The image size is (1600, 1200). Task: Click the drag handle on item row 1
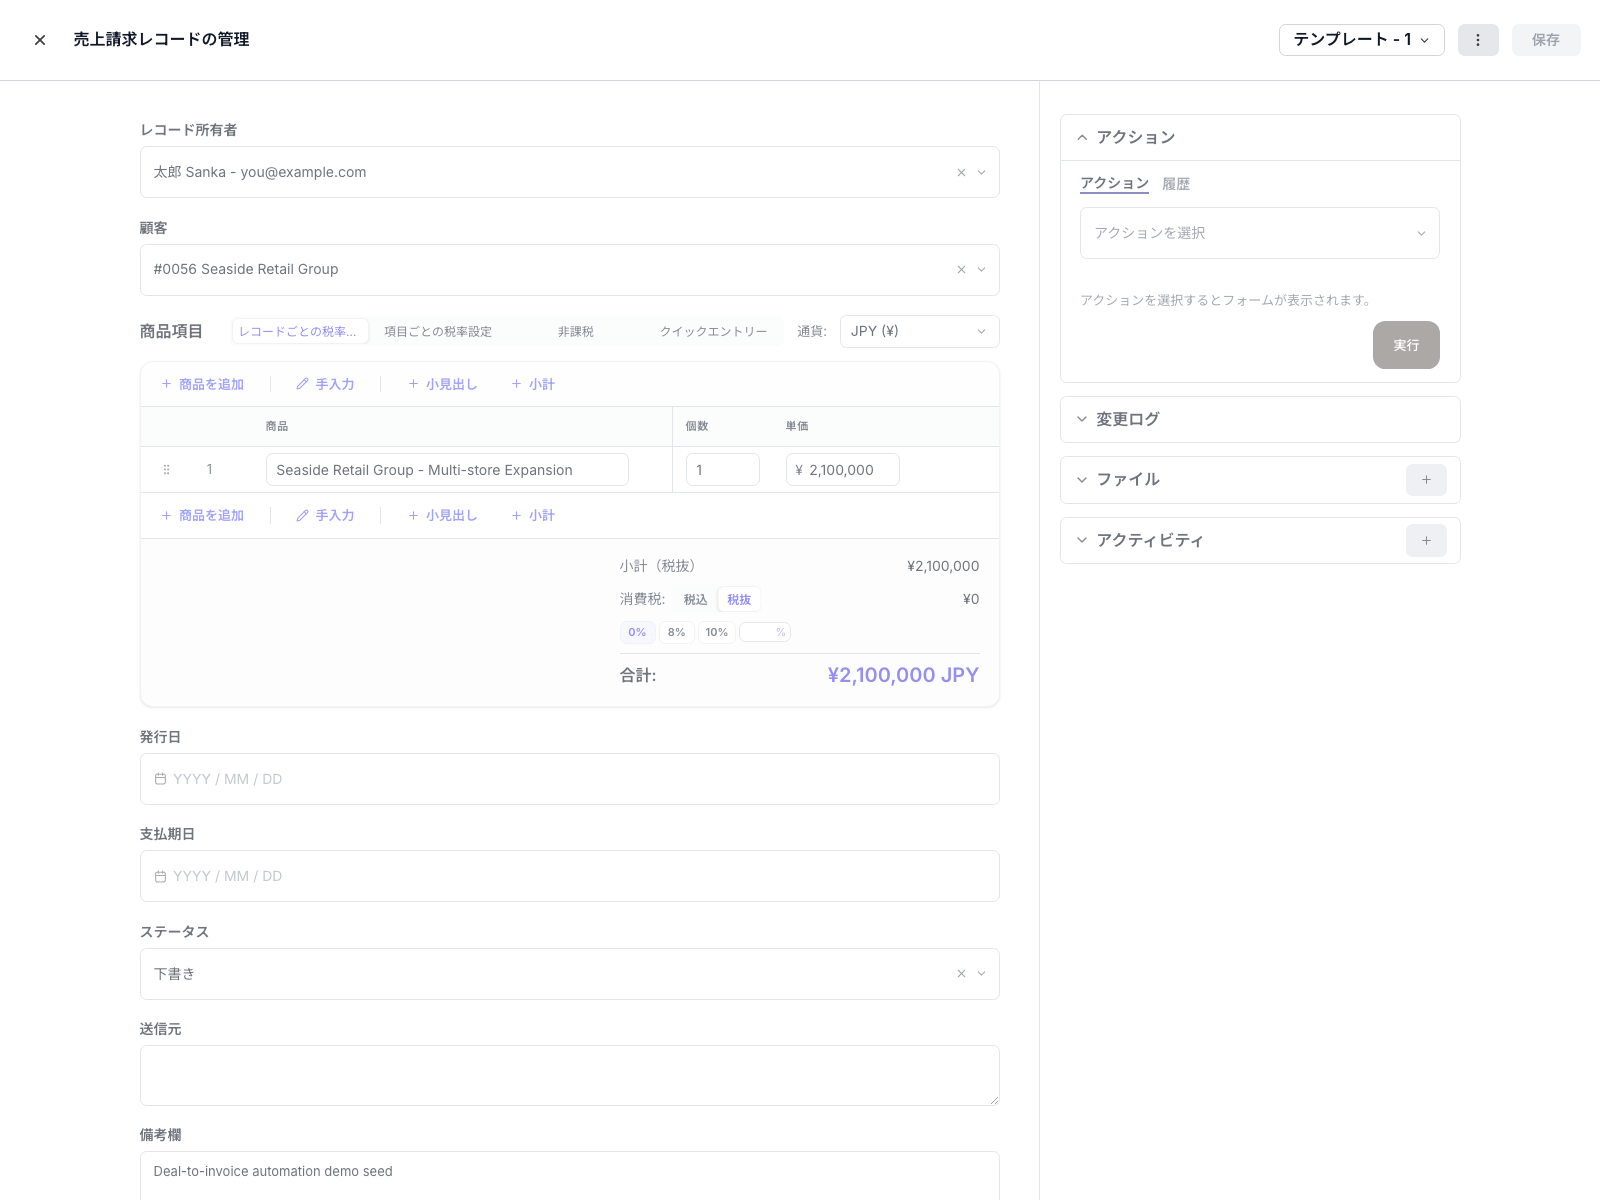(x=166, y=470)
